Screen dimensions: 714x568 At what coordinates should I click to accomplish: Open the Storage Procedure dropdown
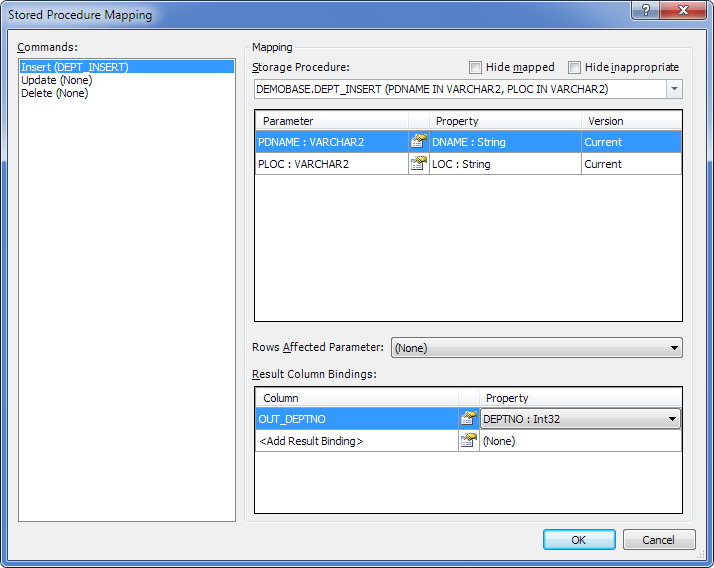pyautogui.click(x=674, y=89)
